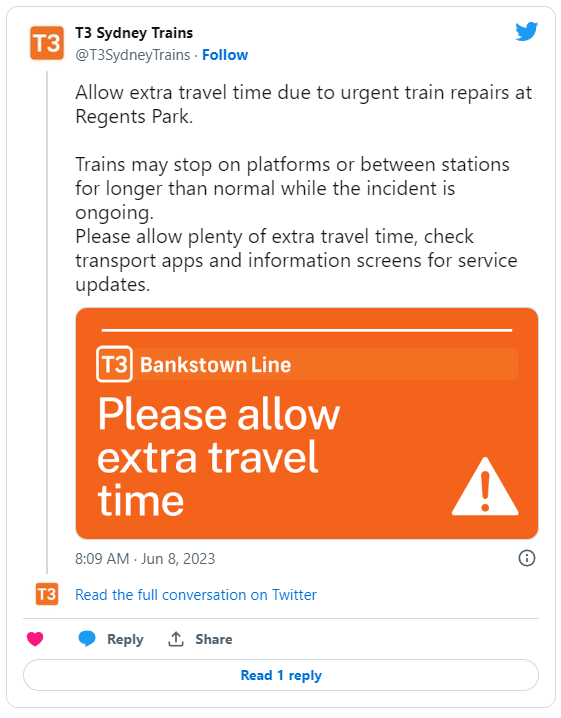Click the Bankstown Line label in banner
The image size is (561, 718).
[216, 365]
